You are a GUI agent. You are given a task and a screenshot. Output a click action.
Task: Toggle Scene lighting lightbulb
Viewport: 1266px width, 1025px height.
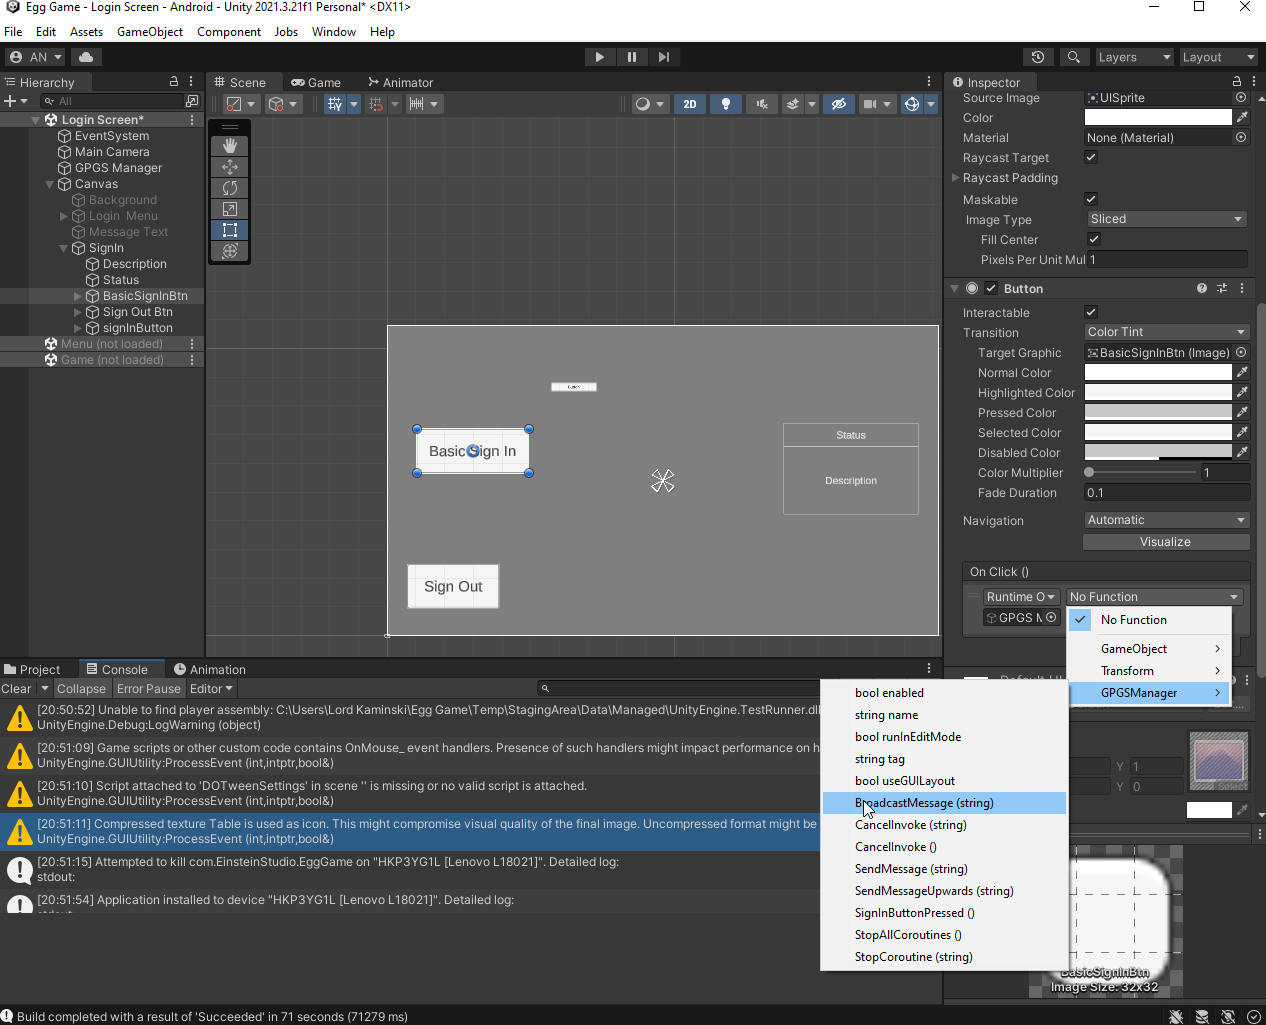[726, 104]
